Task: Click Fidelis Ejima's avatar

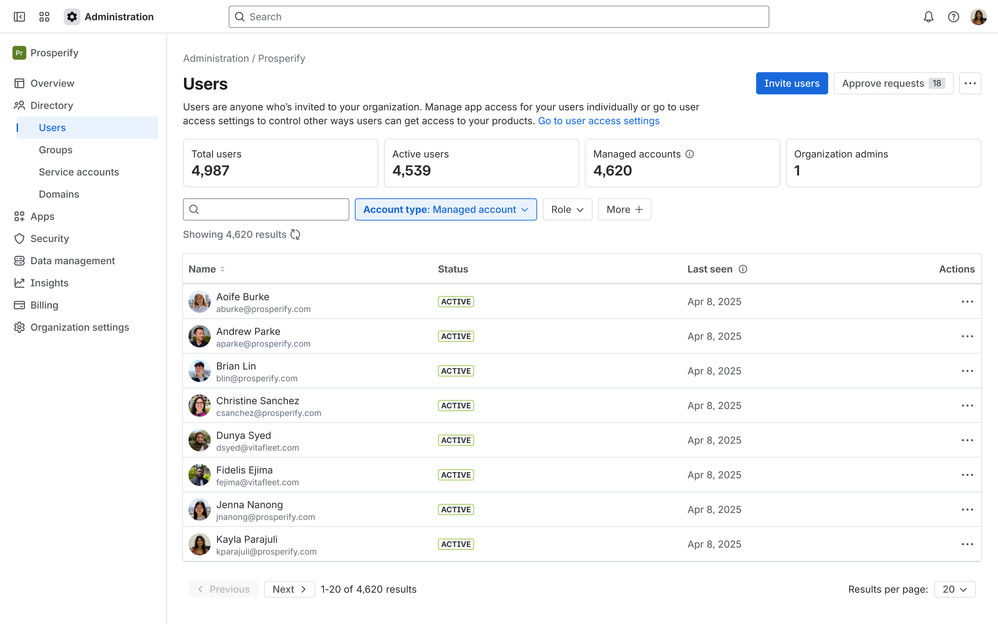Action: pyautogui.click(x=199, y=475)
